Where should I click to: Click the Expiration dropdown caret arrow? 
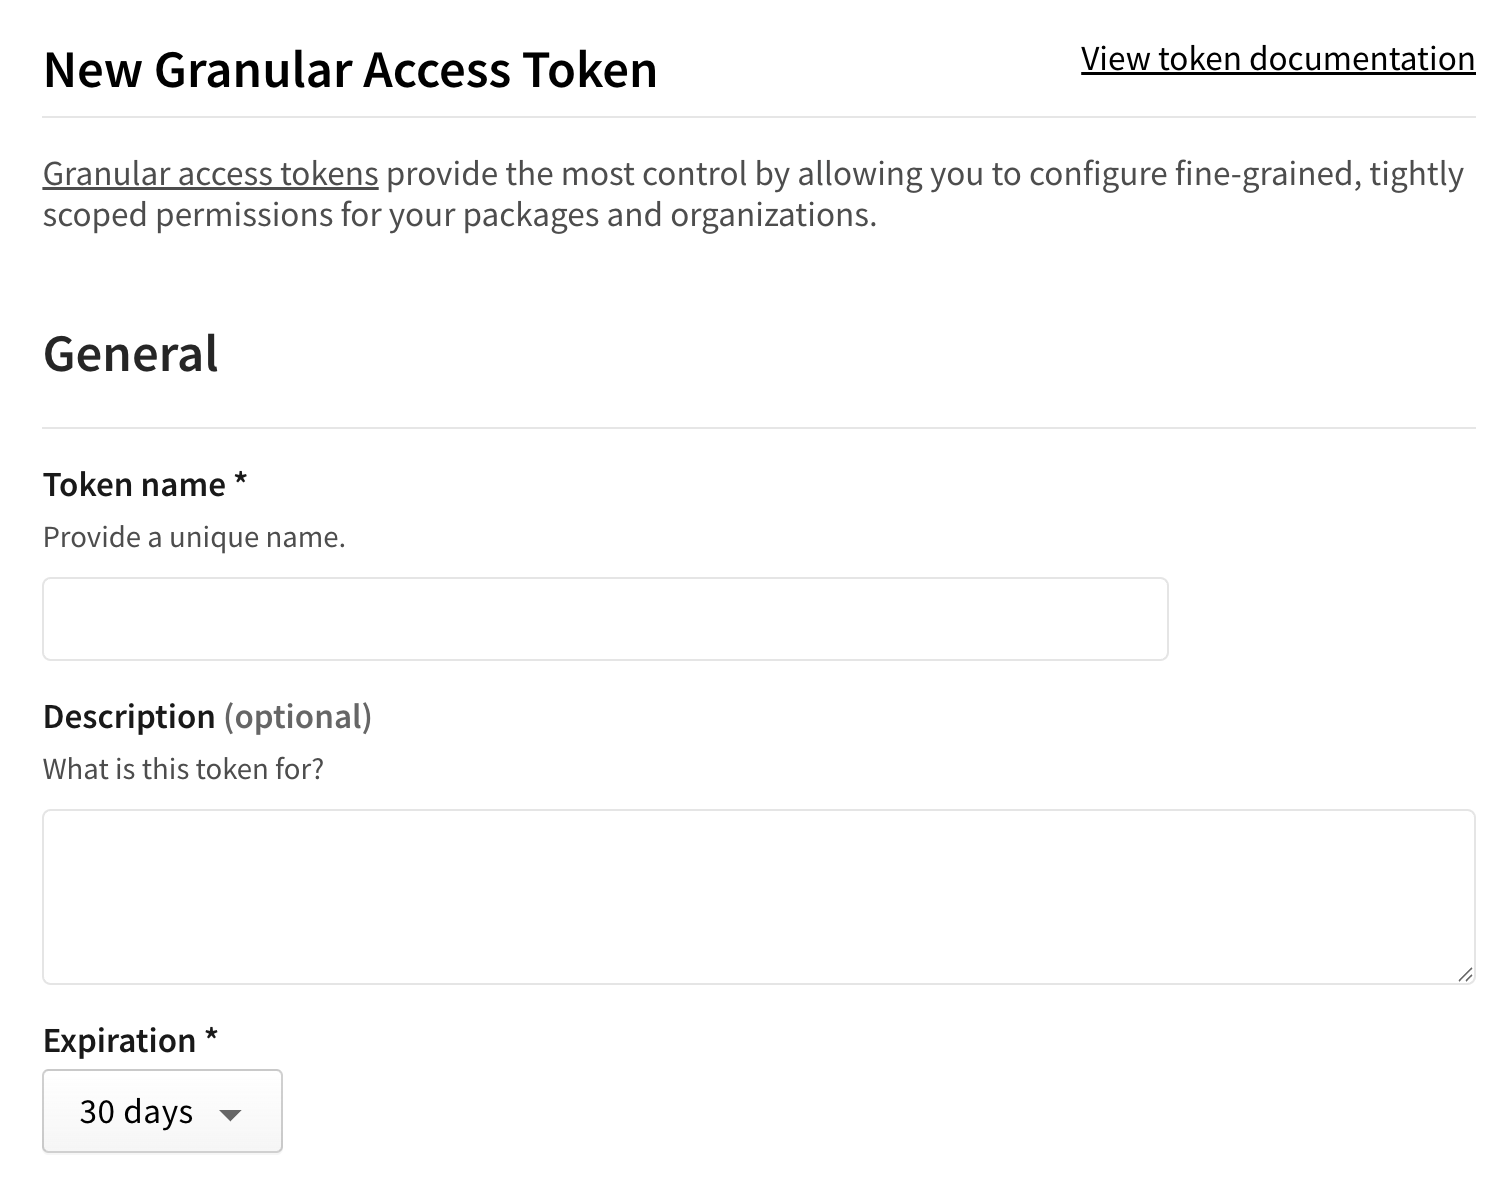click(x=230, y=1114)
